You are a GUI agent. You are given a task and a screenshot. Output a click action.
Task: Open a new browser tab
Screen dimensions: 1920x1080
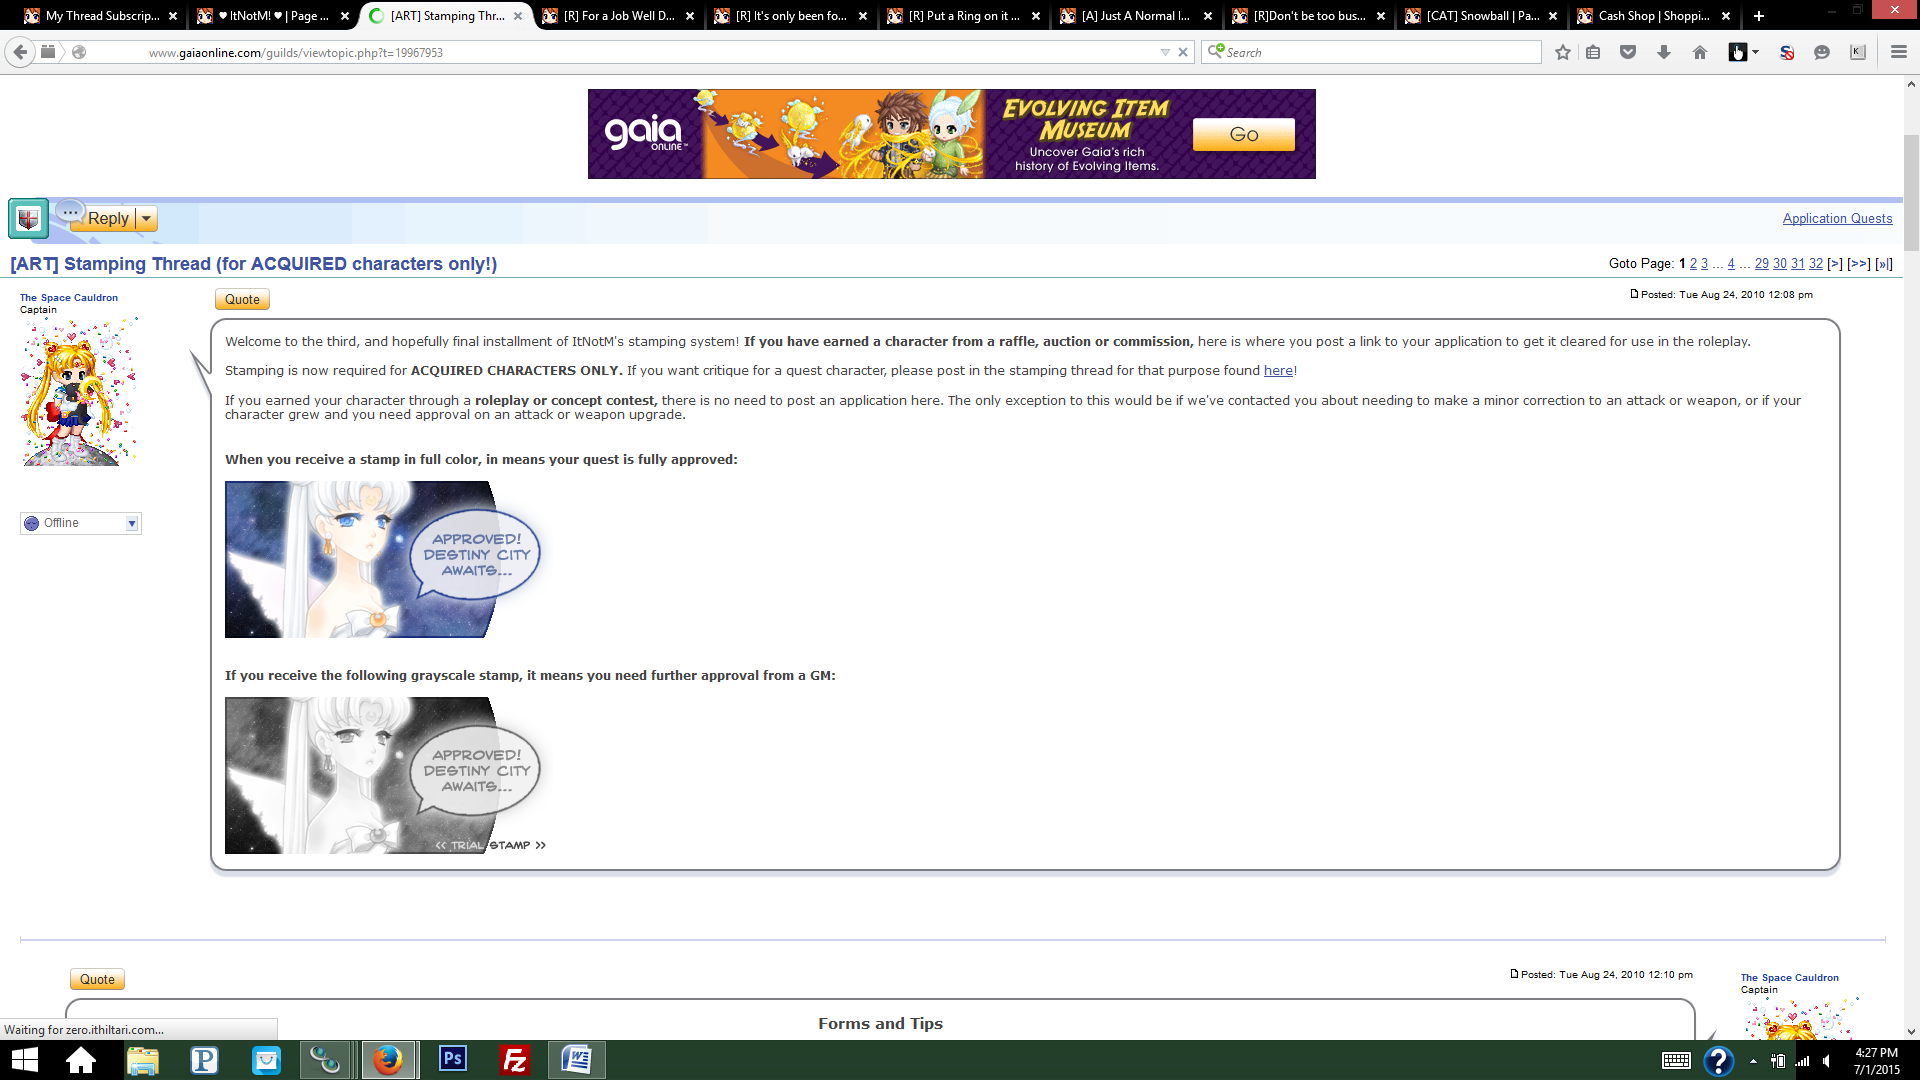click(1759, 16)
